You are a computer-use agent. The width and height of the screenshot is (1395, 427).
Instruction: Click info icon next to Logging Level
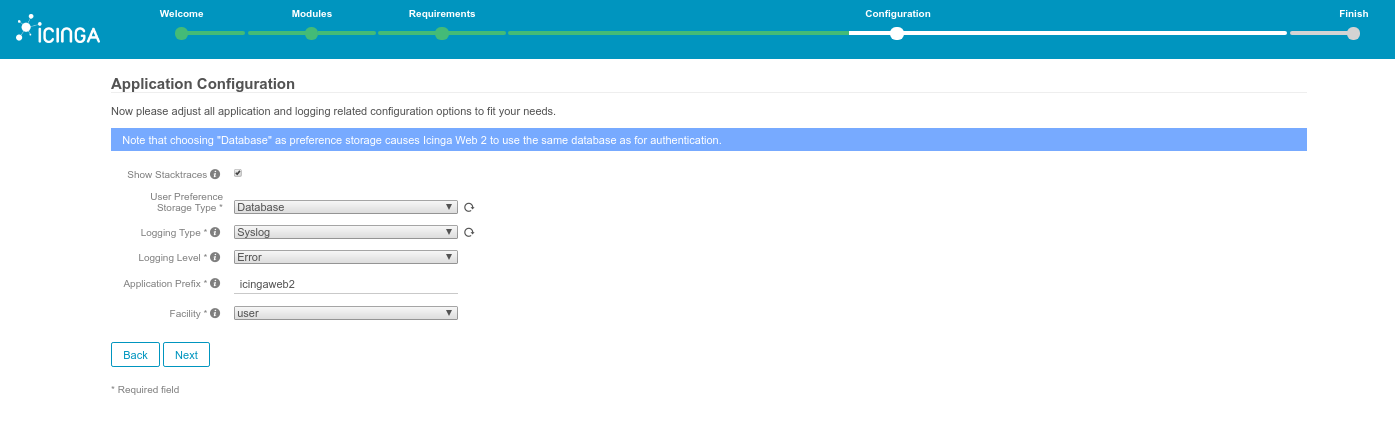pyautogui.click(x=215, y=257)
